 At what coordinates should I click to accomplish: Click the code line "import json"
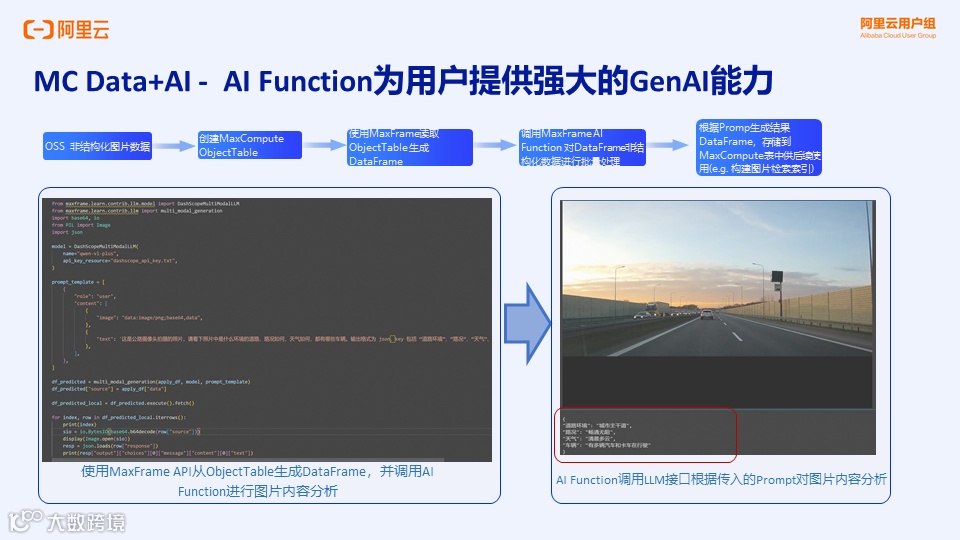coord(67,232)
